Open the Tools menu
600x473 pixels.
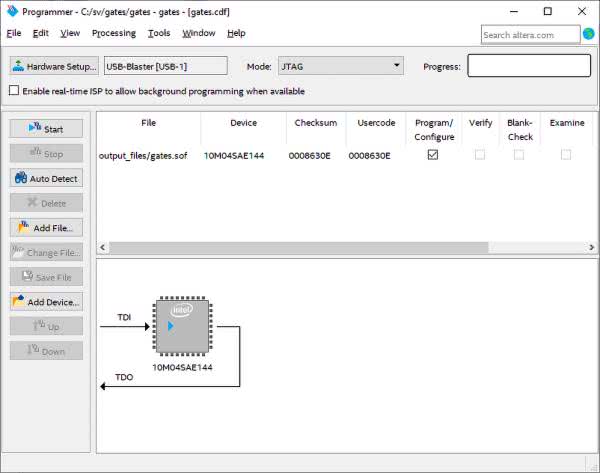pyautogui.click(x=159, y=33)
